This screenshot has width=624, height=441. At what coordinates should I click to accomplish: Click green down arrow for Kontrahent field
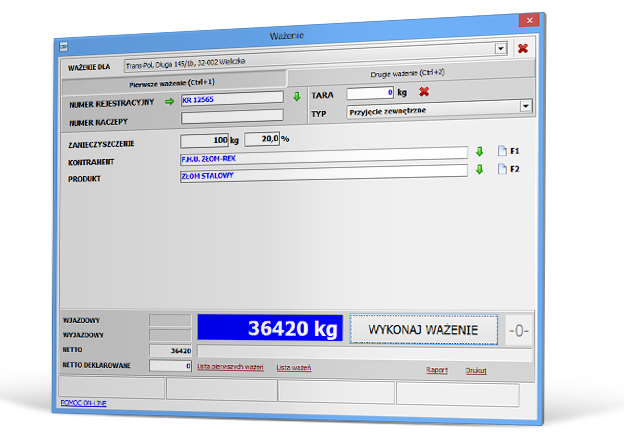[x=479, y=152]
